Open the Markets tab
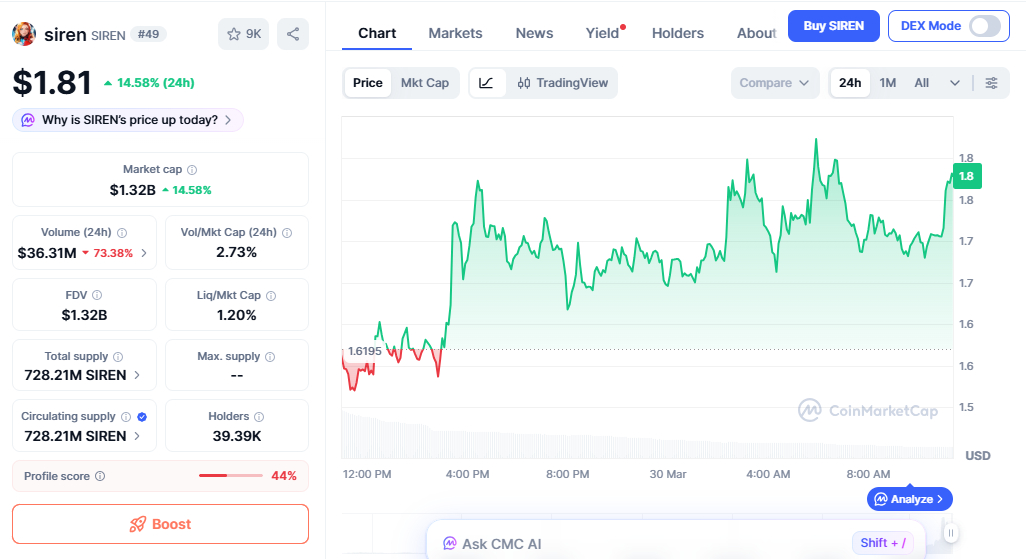The image size is (1026, 559). tap(455, 33)
